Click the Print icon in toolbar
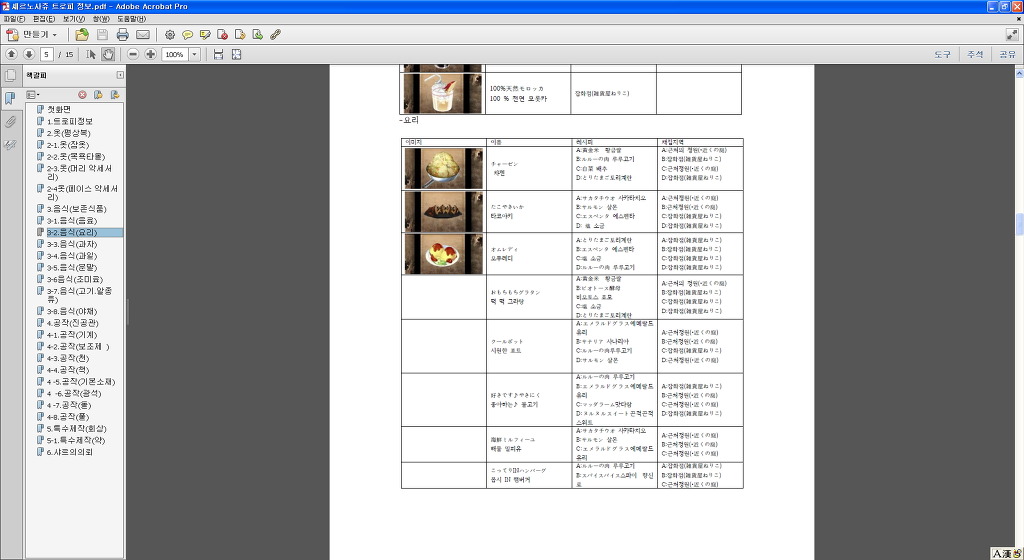Viewport: 1024px width, 560px height. coord(122,34)
